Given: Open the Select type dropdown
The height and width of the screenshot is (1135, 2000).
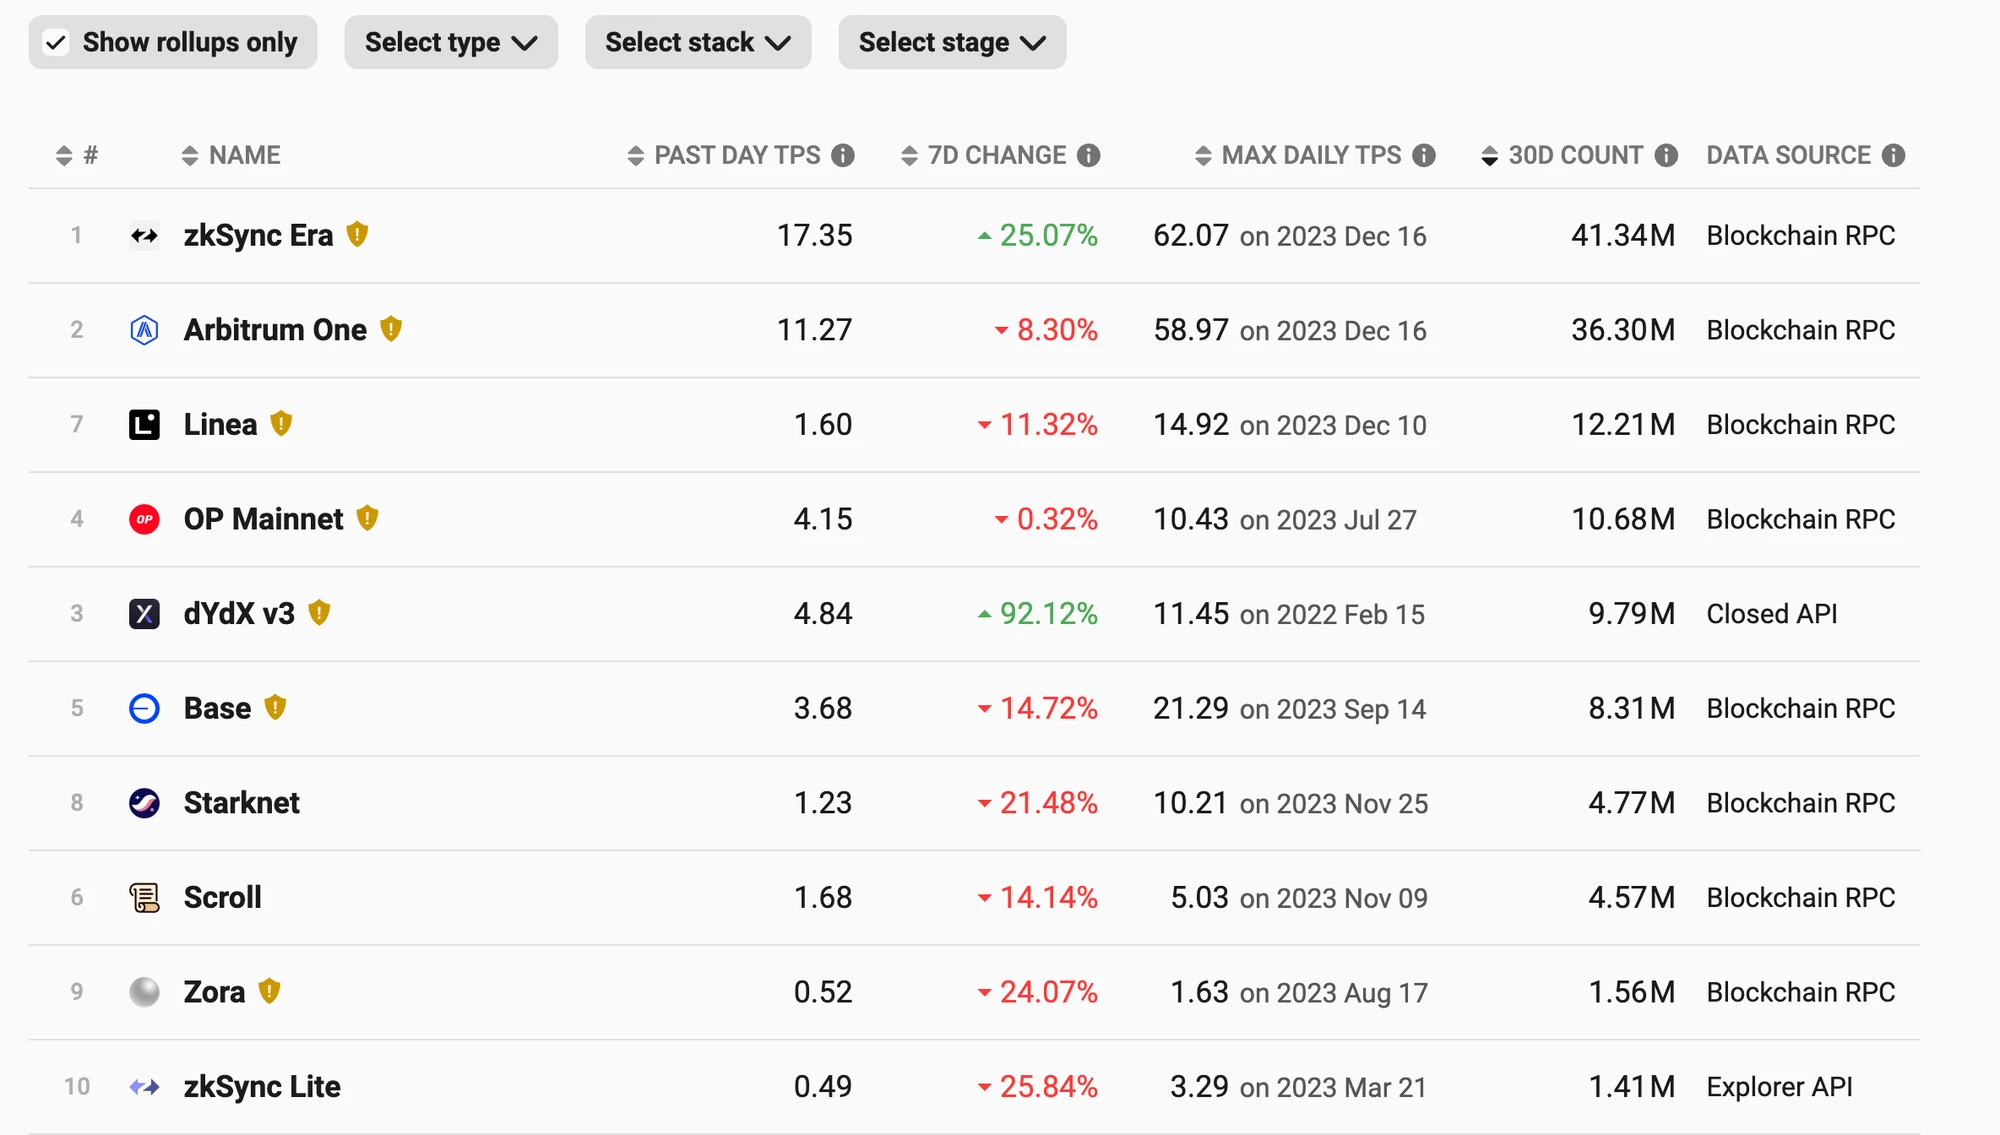Looking at the screenshot, I should point(451,43).
